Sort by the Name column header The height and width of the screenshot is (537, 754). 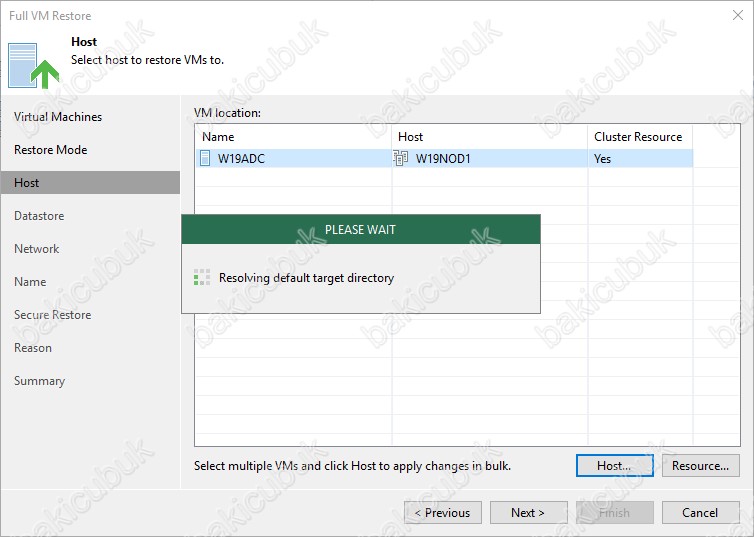293,137
